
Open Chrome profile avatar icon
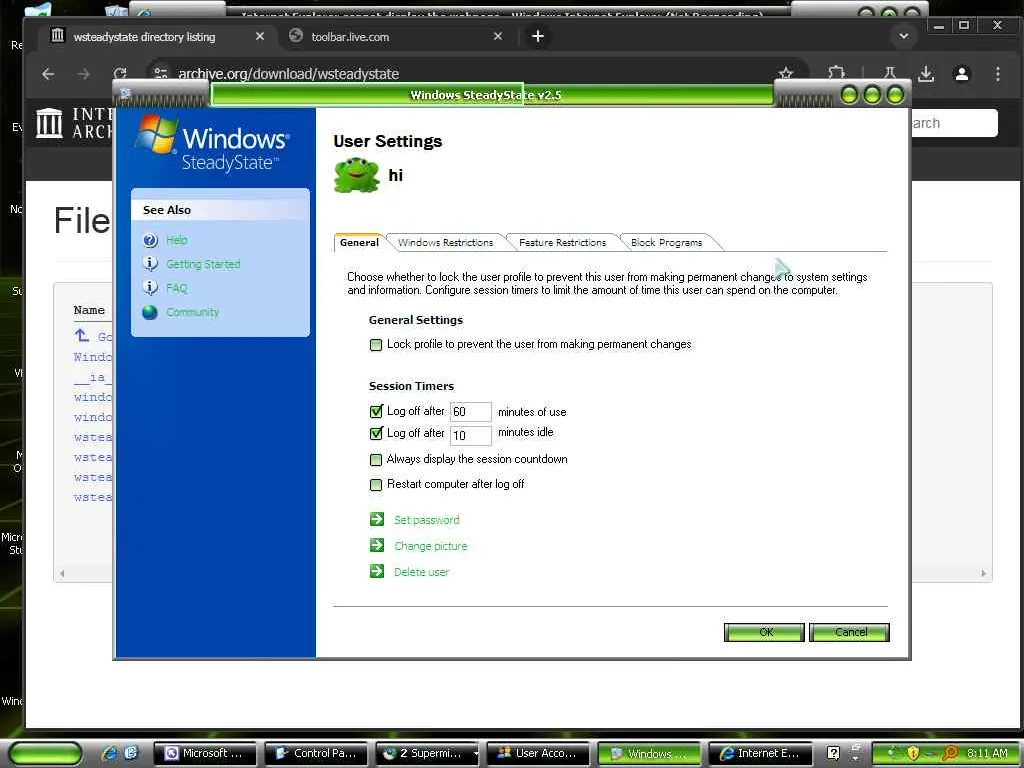tap(962, 74)
